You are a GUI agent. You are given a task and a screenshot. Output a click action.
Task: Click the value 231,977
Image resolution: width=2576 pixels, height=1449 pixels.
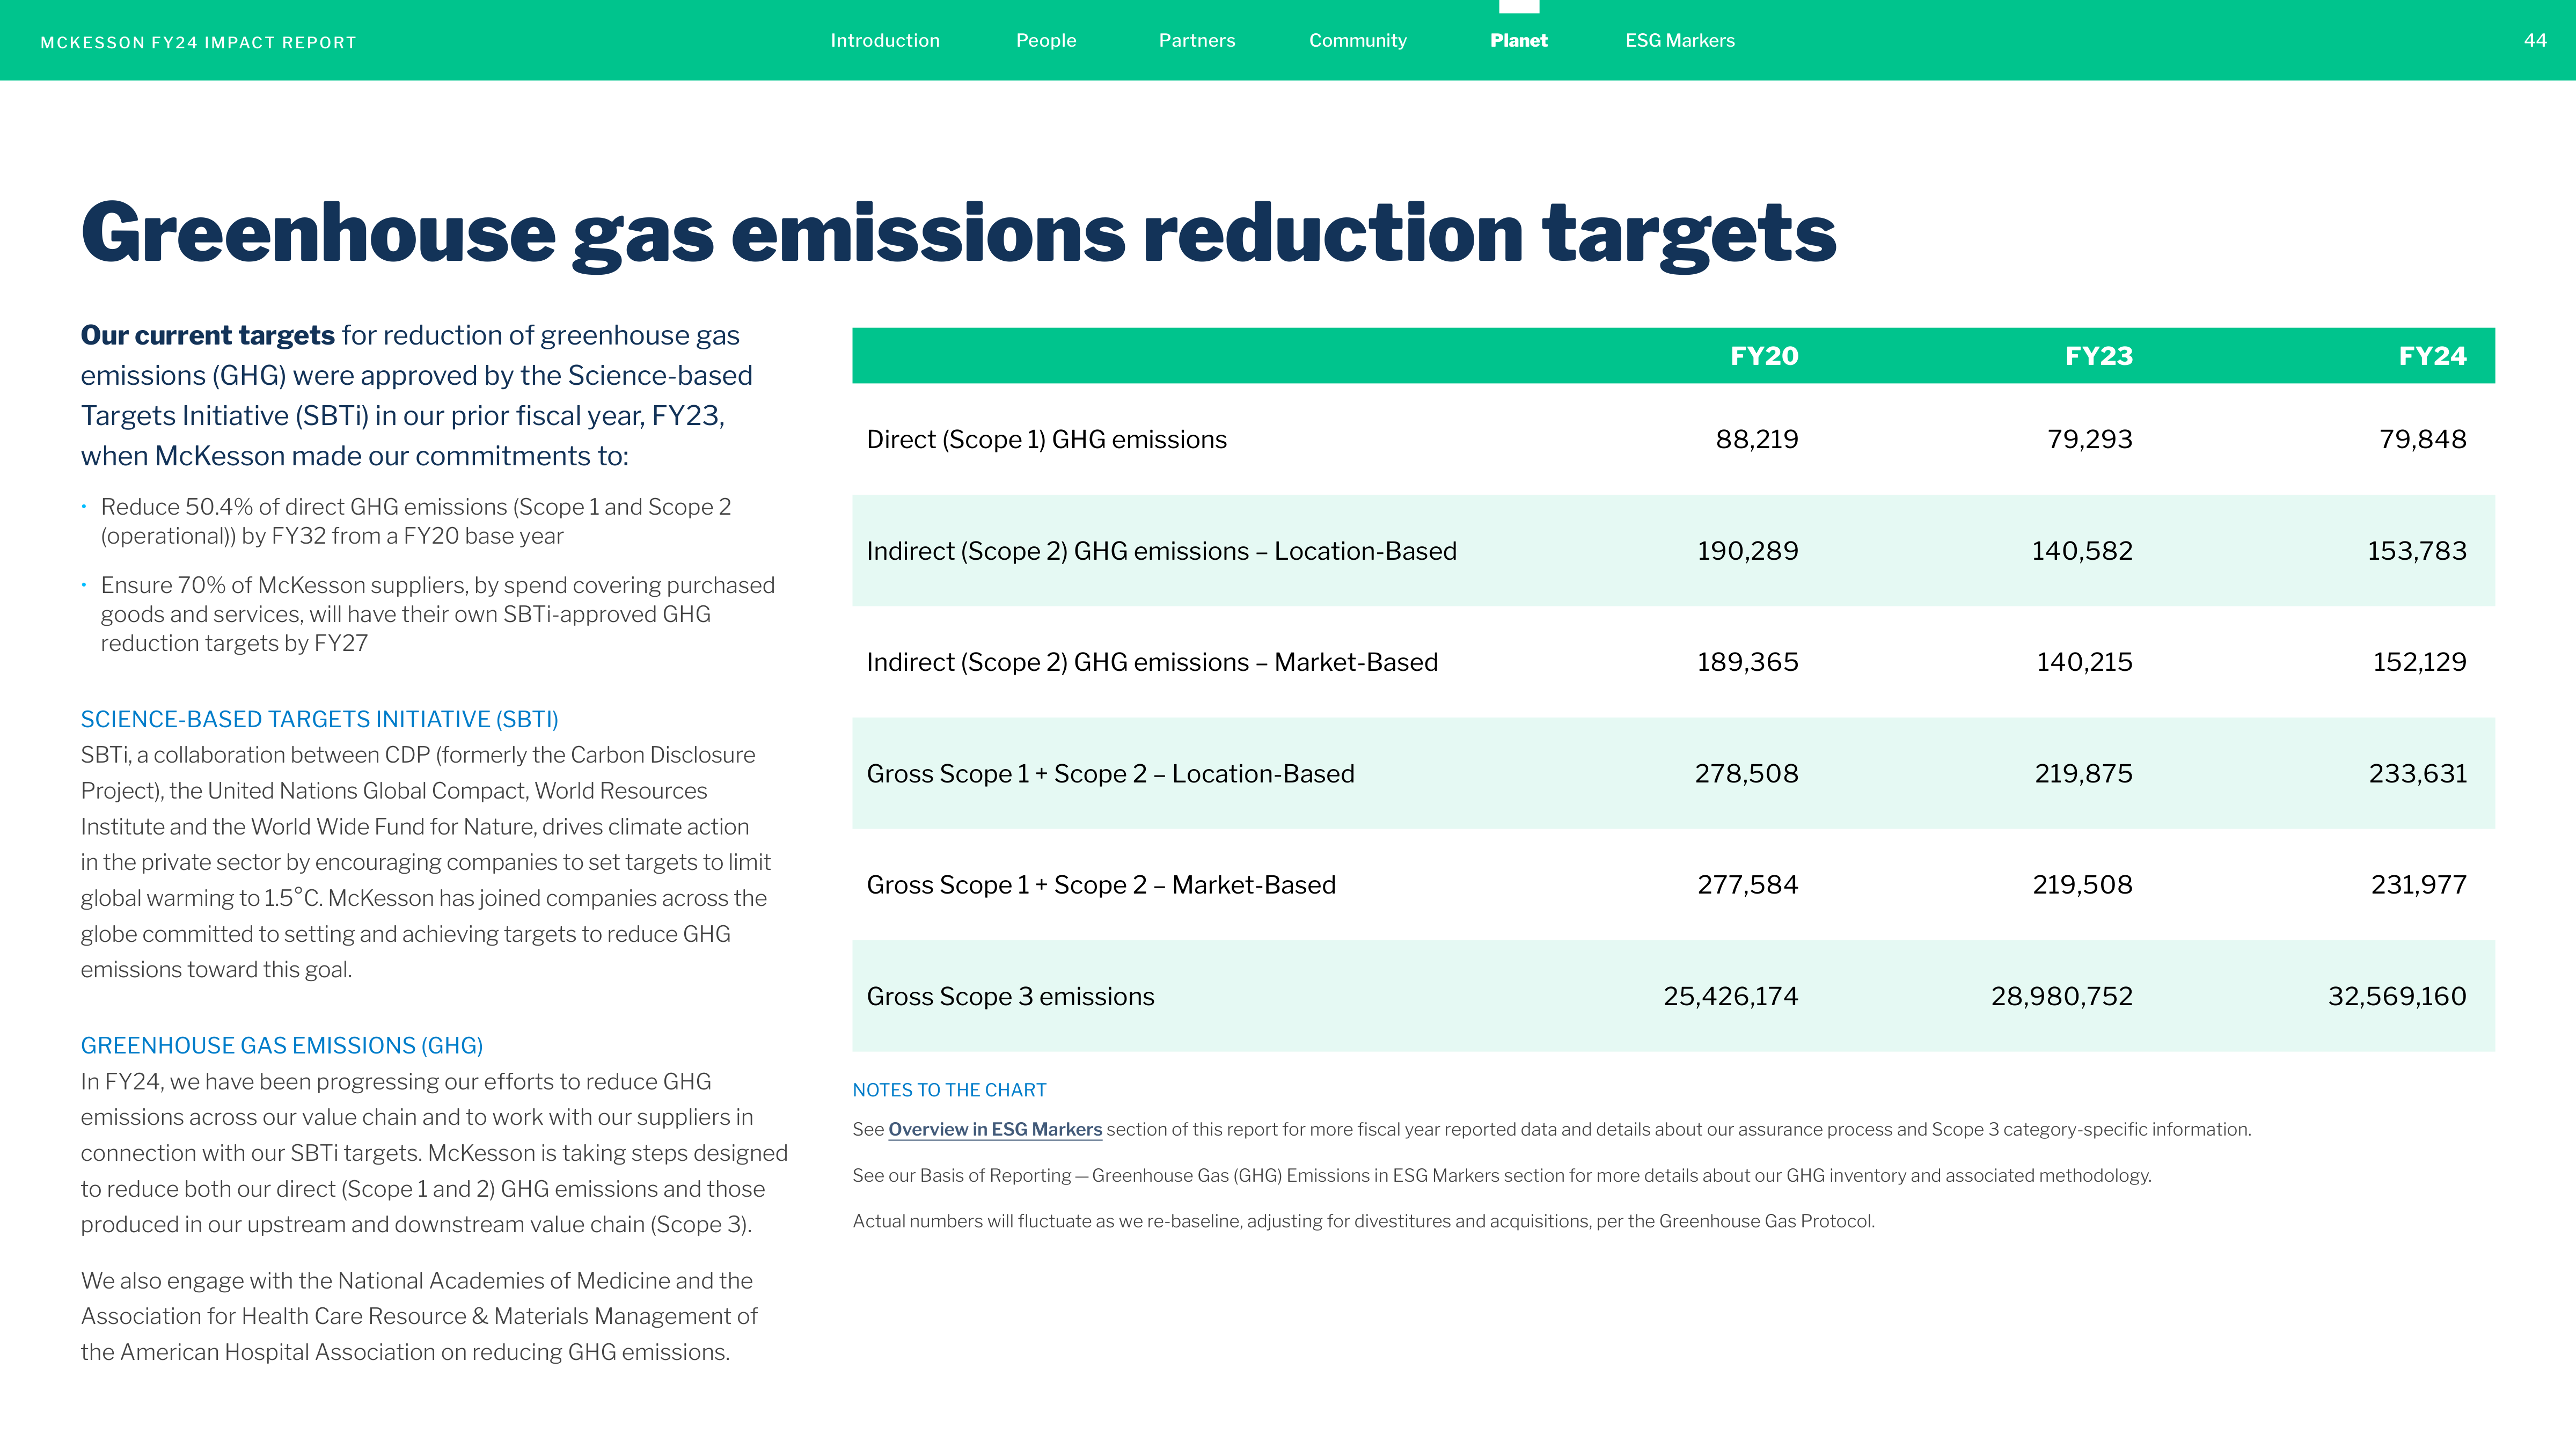[2418, 884]
